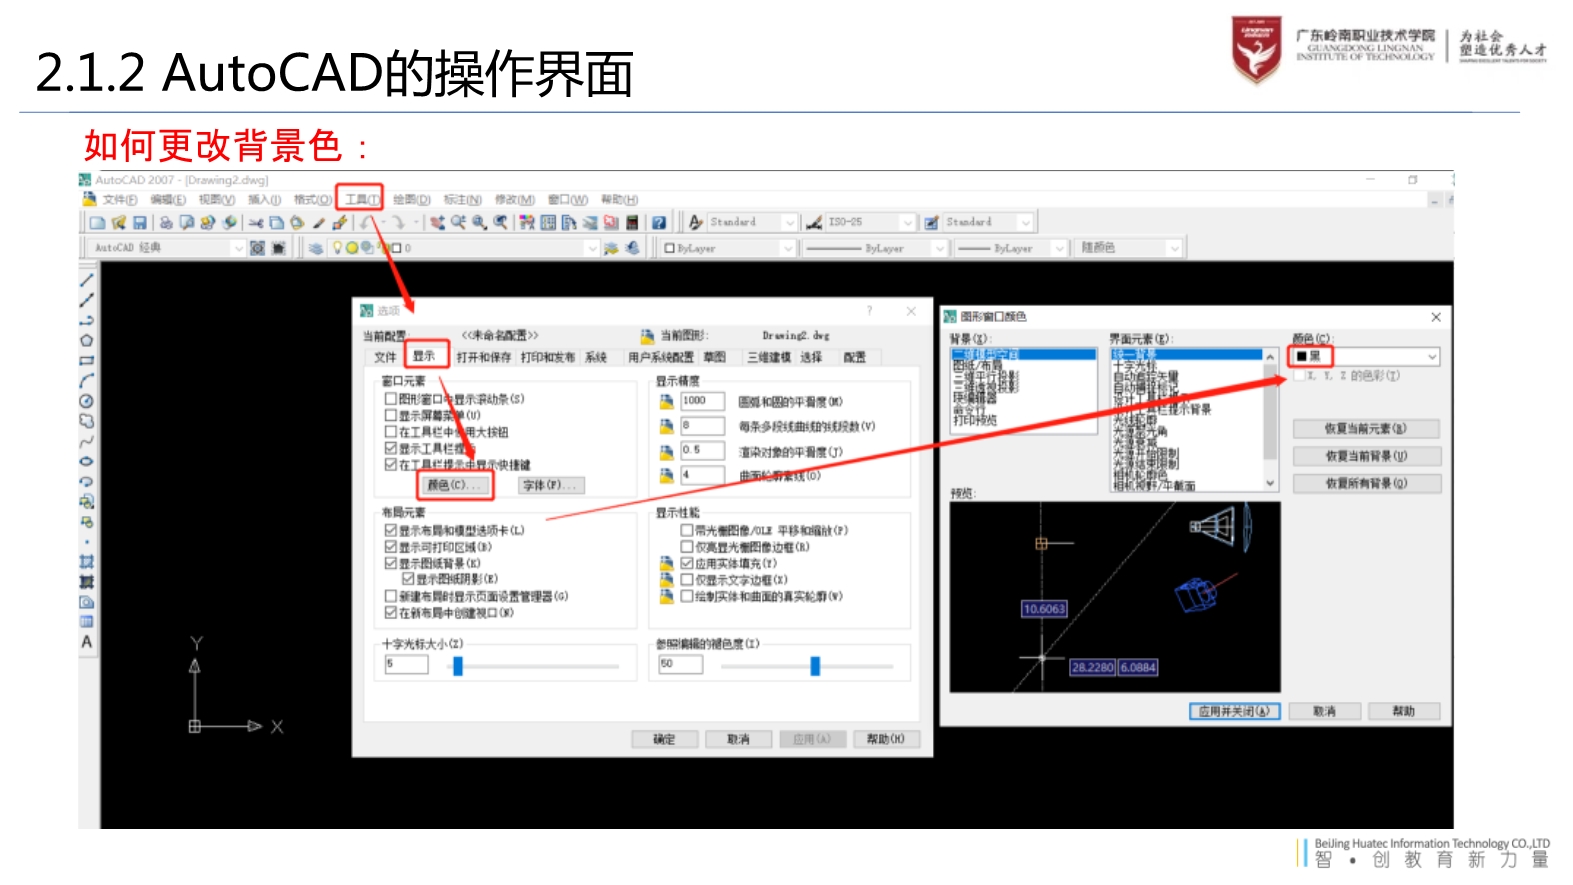Open the 文件(F) menu
Image resolution: width=1573 pixels, height=885 pixels.
(x=120, y=200)
